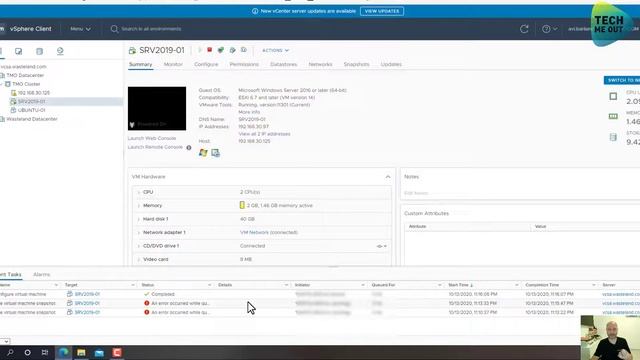Click the edit settings toolbar icon
Image resolution: width=640 pixels, height=360 pixels.
[x=232, y=50]
